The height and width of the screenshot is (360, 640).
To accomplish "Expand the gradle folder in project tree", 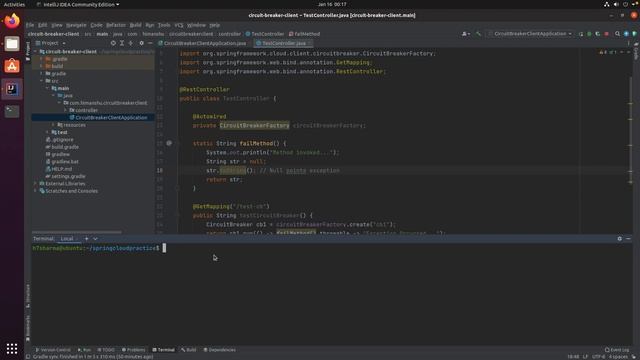I will coord(41,74).
